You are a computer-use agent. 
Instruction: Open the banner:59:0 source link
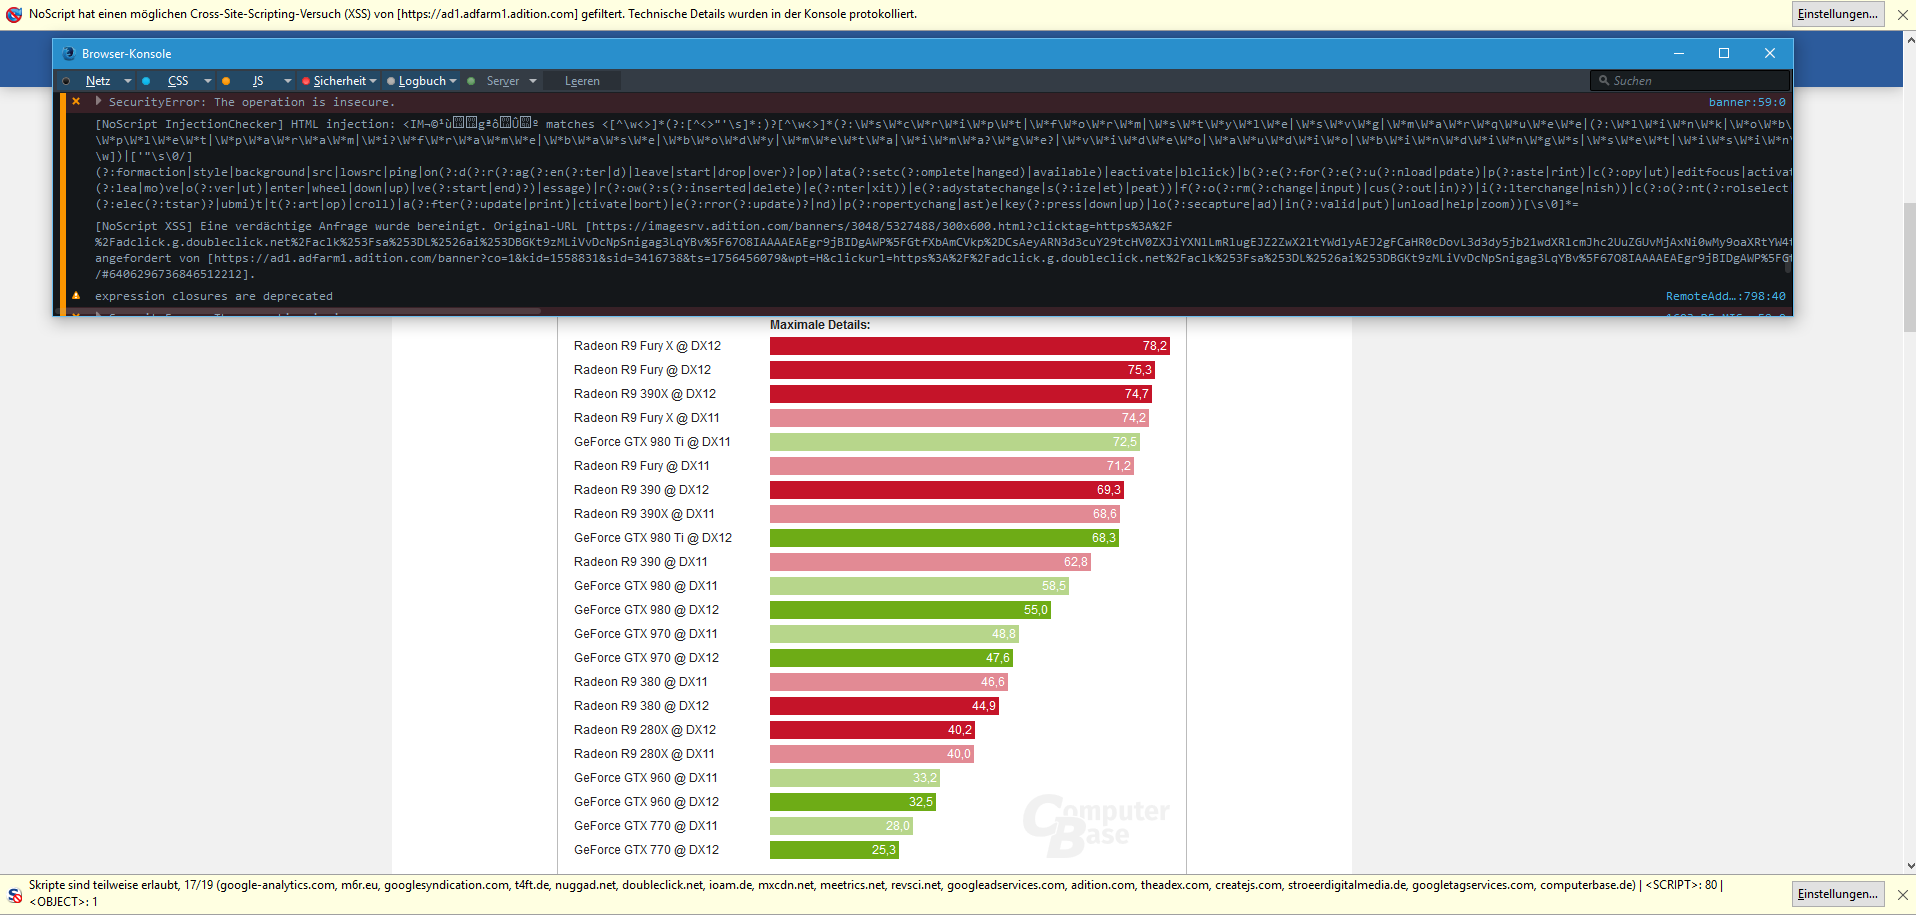[x=1747, y=102]
